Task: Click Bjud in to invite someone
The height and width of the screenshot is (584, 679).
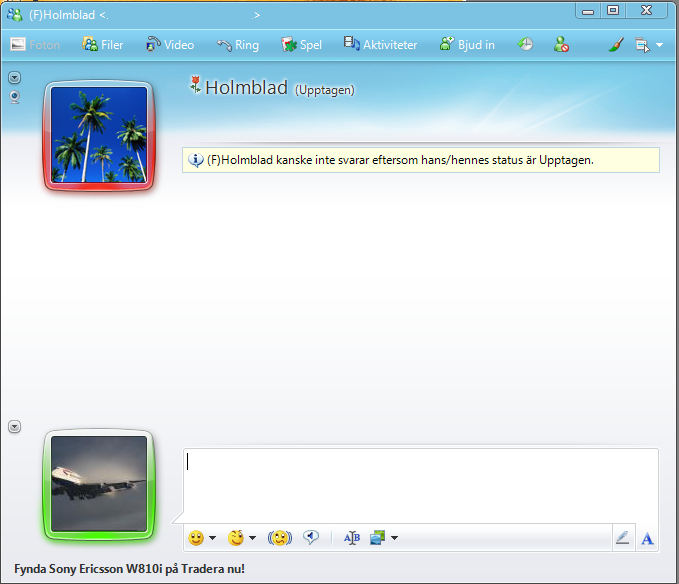Action: pos(467,44)
